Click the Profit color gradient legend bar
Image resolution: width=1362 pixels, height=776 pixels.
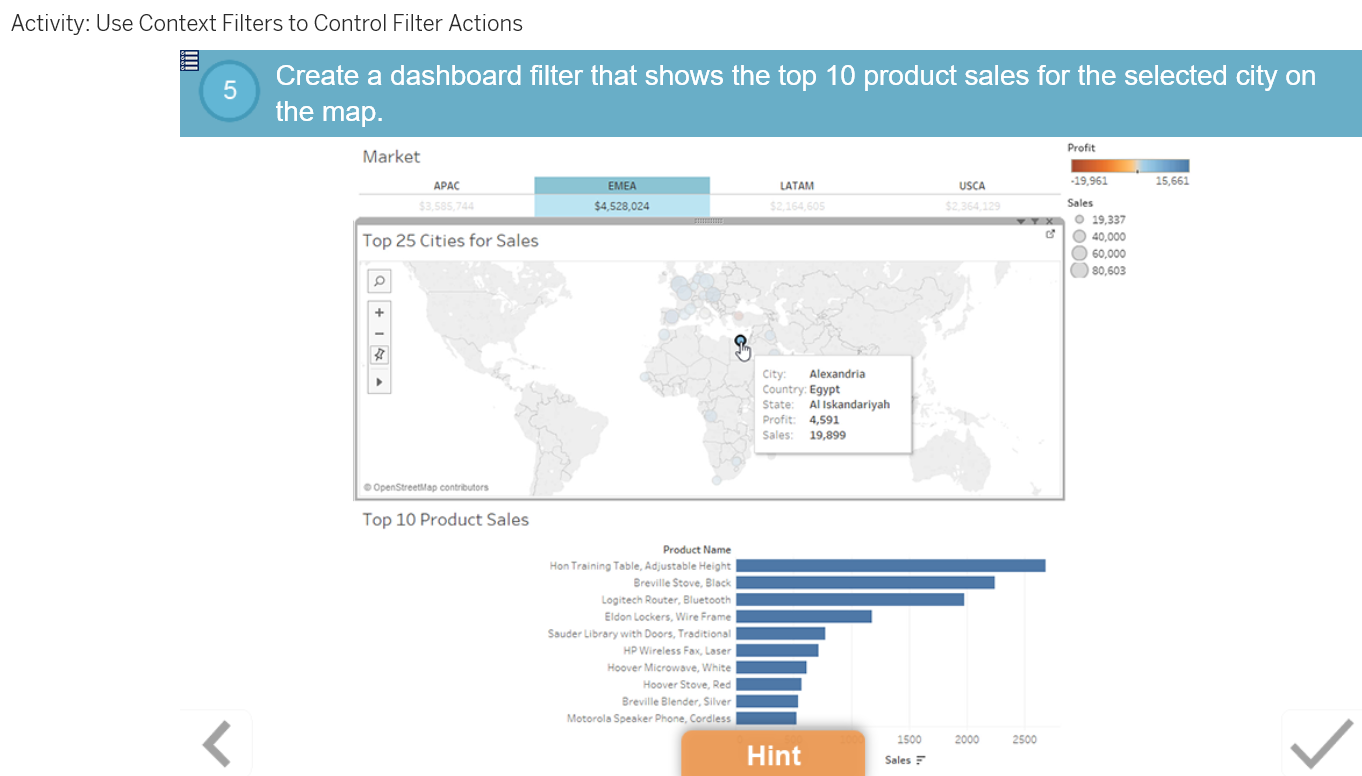tap(1130, 166)
